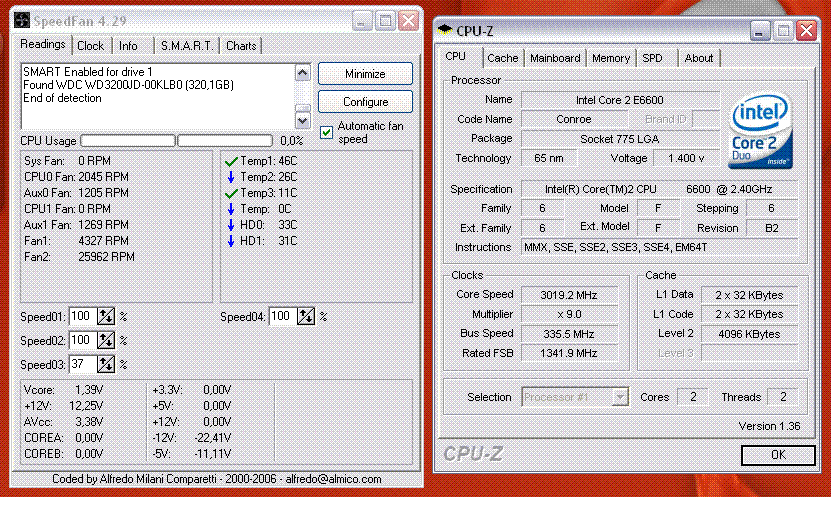
Task: Click the blue arrow next to Temp 0C
Action: (231, 209)
